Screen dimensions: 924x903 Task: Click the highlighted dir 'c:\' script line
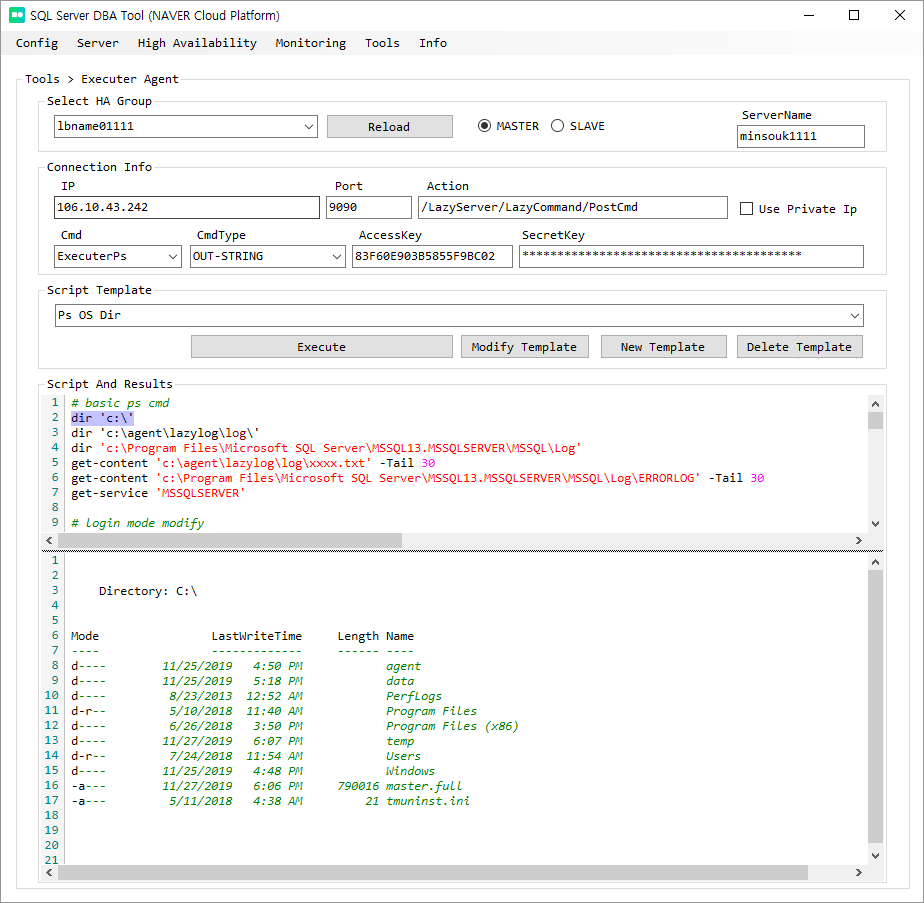103,418
